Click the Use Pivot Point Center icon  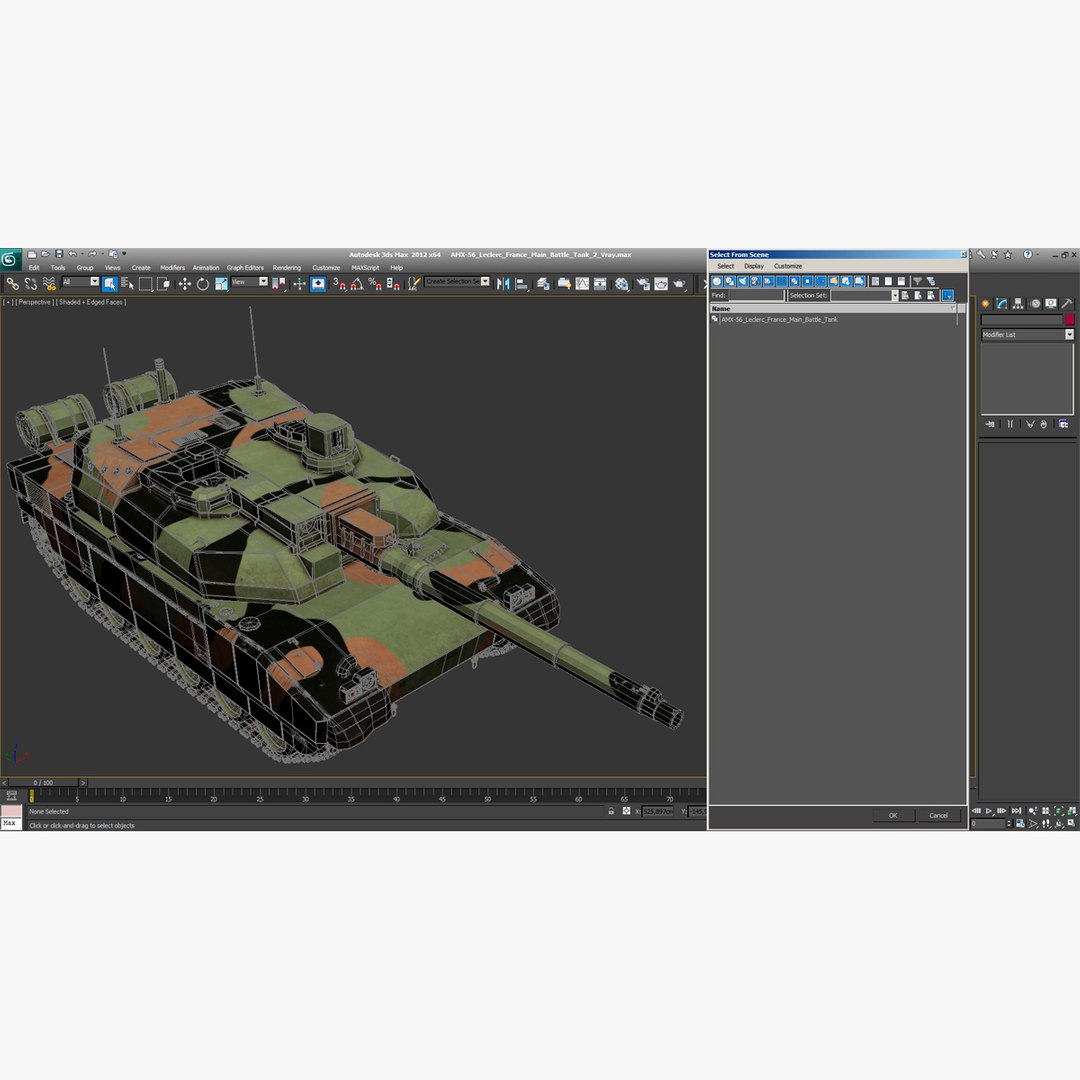pyautogui.click(x=279, y=284)
